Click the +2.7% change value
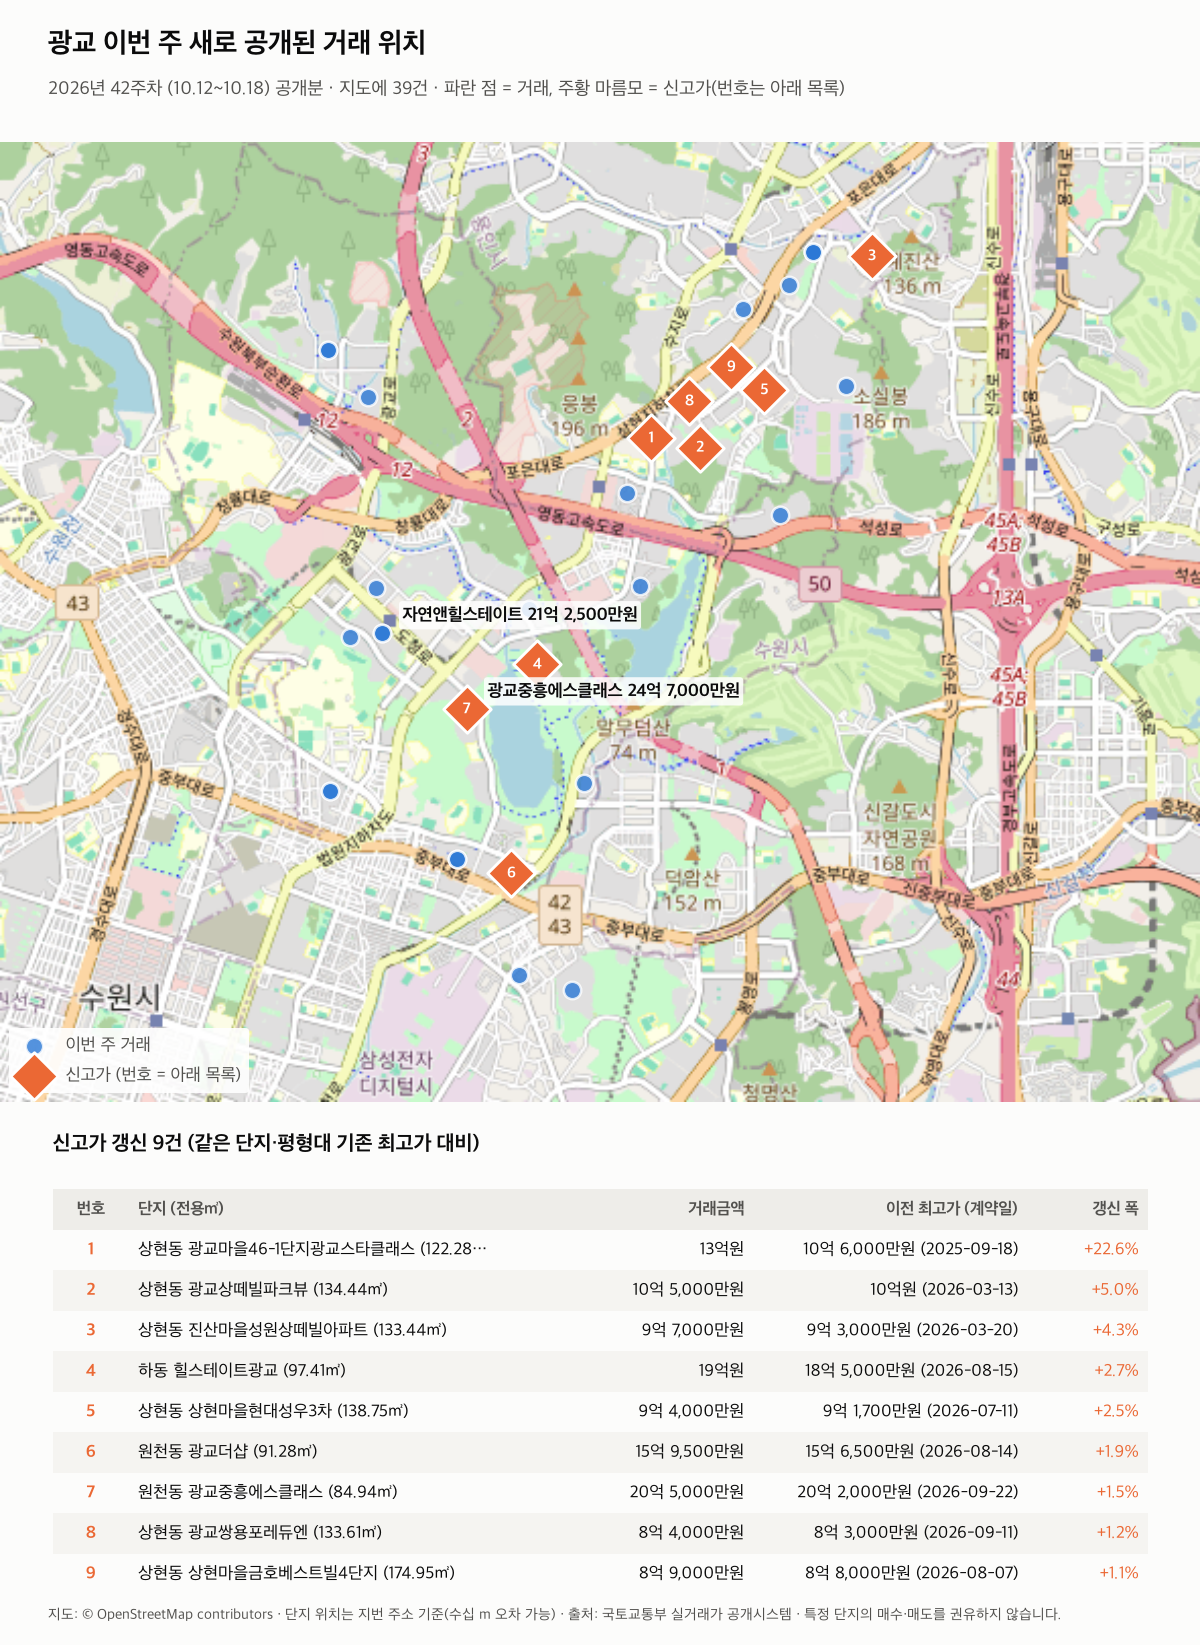 point(1116,1371)
